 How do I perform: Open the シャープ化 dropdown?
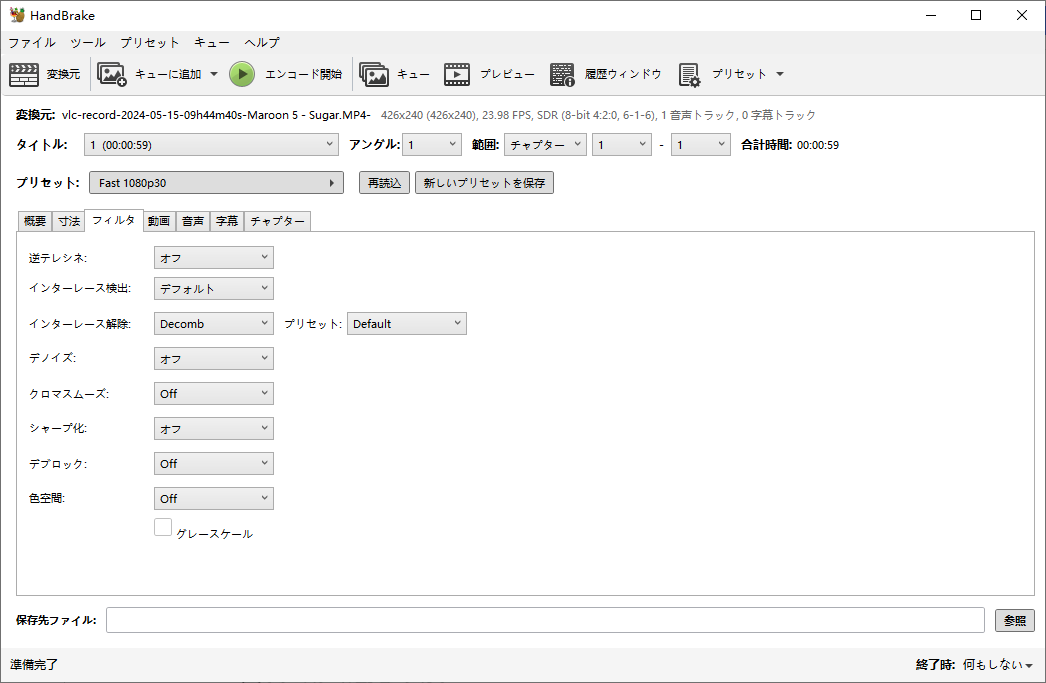pos(213,428)
